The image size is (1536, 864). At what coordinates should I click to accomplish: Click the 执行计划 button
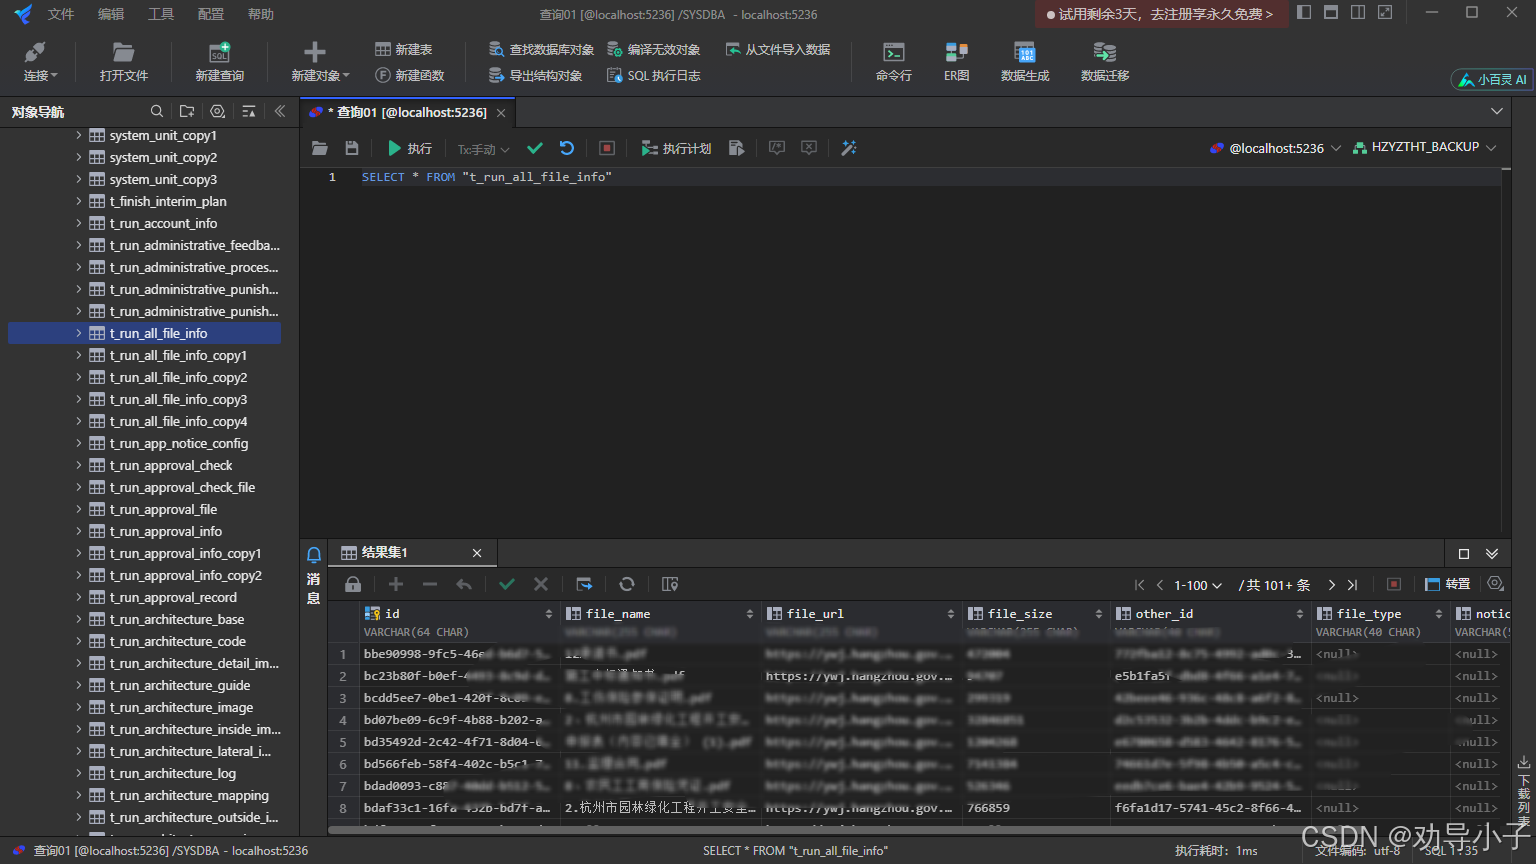[676, 148]
